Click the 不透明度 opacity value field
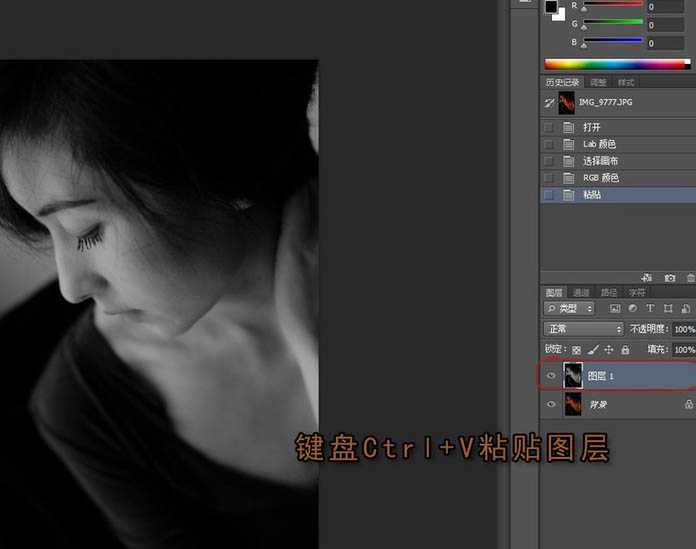The height and width of the screenshot is (549, 696). click(684, 329)
